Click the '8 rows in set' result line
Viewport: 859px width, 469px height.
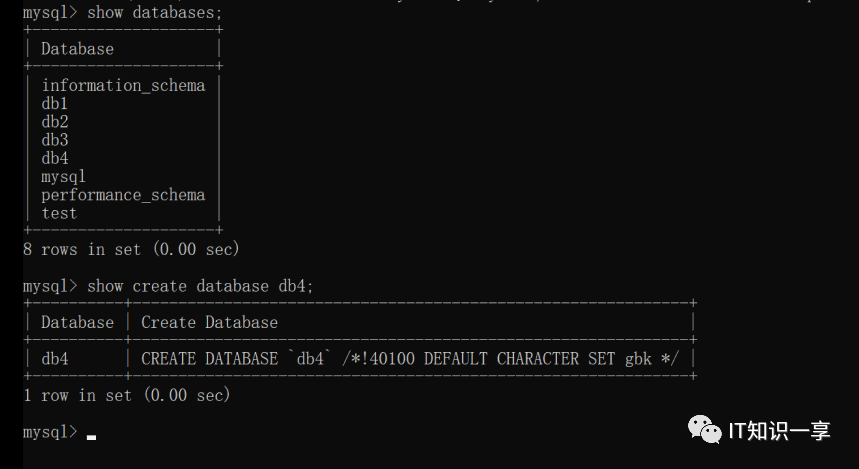coord(131,249)
